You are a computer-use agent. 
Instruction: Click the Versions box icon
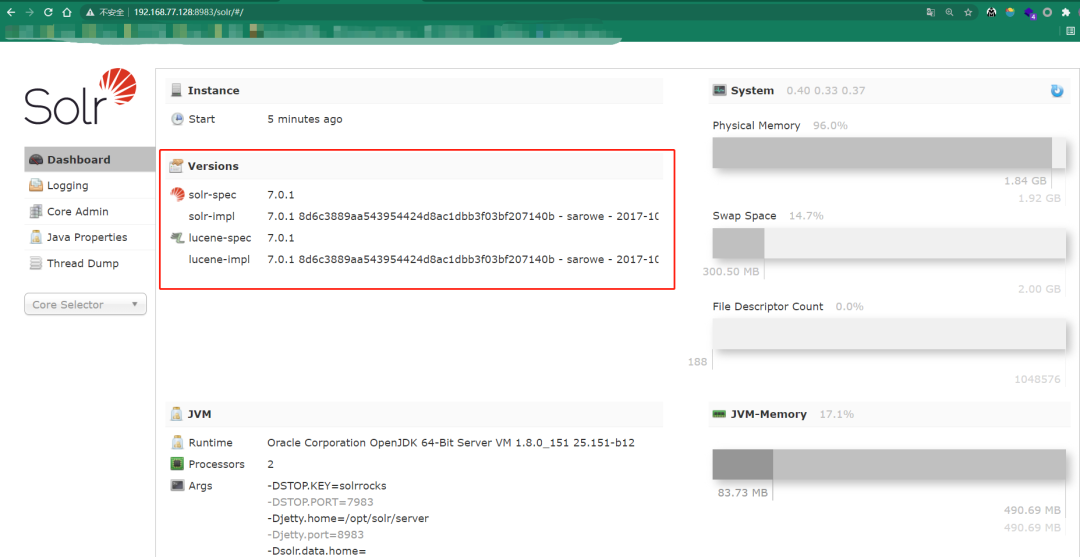(x=177, y=166)
